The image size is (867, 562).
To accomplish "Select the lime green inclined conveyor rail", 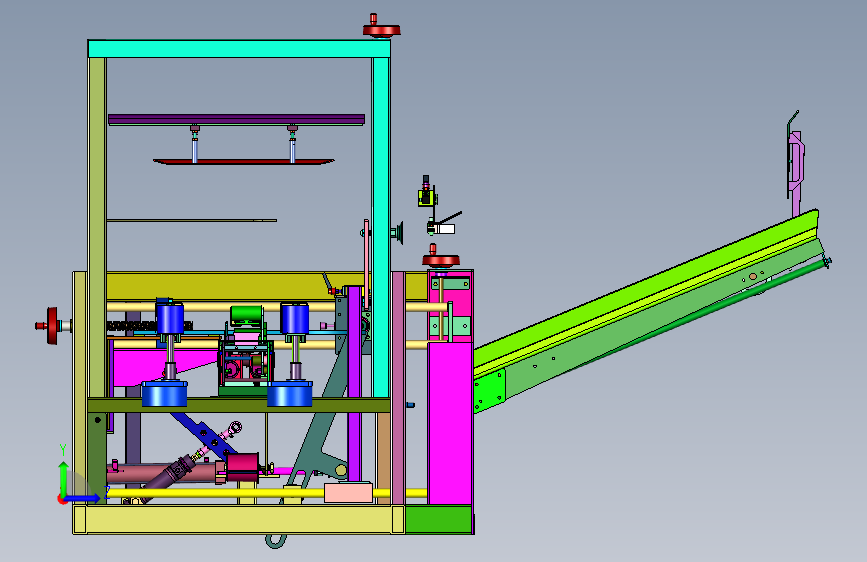I will coord(646,290).
